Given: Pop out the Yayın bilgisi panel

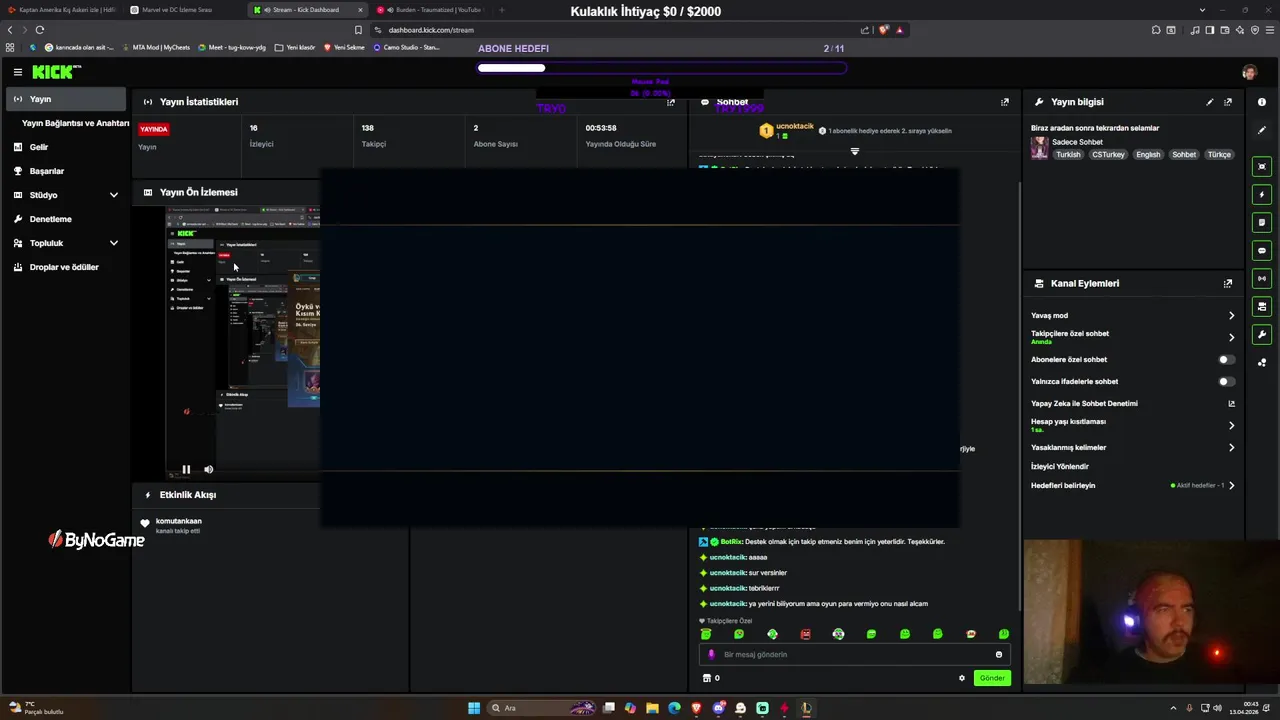Looking at the screenshot, I should click(1228, 102).
